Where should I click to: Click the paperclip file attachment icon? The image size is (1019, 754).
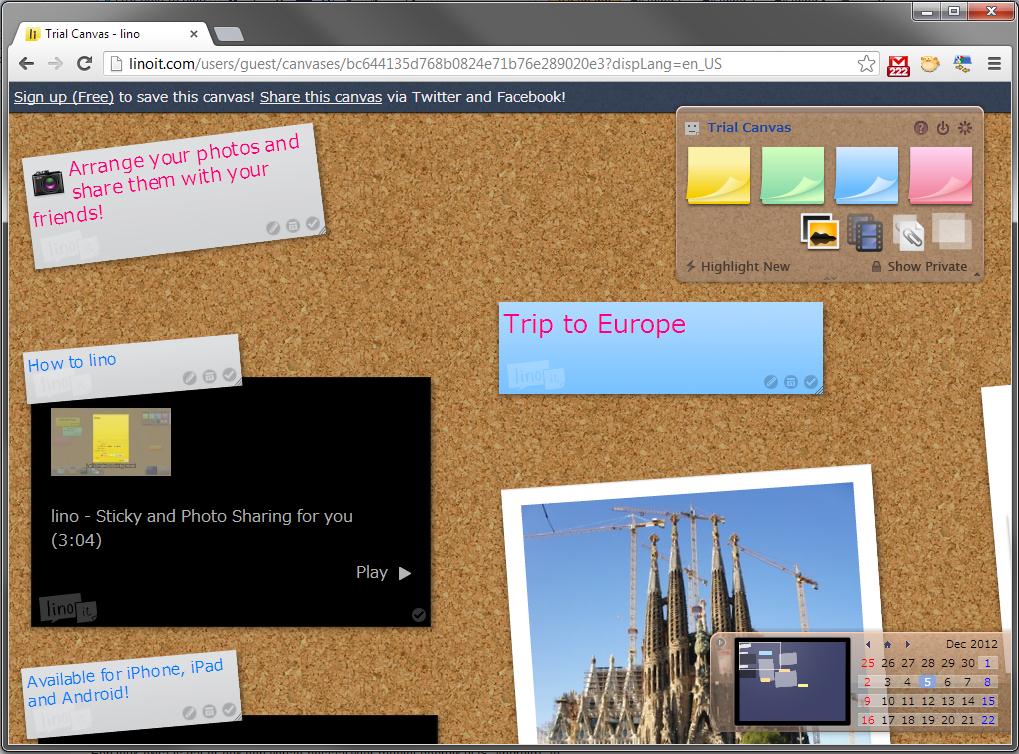(x=908, y=234)
